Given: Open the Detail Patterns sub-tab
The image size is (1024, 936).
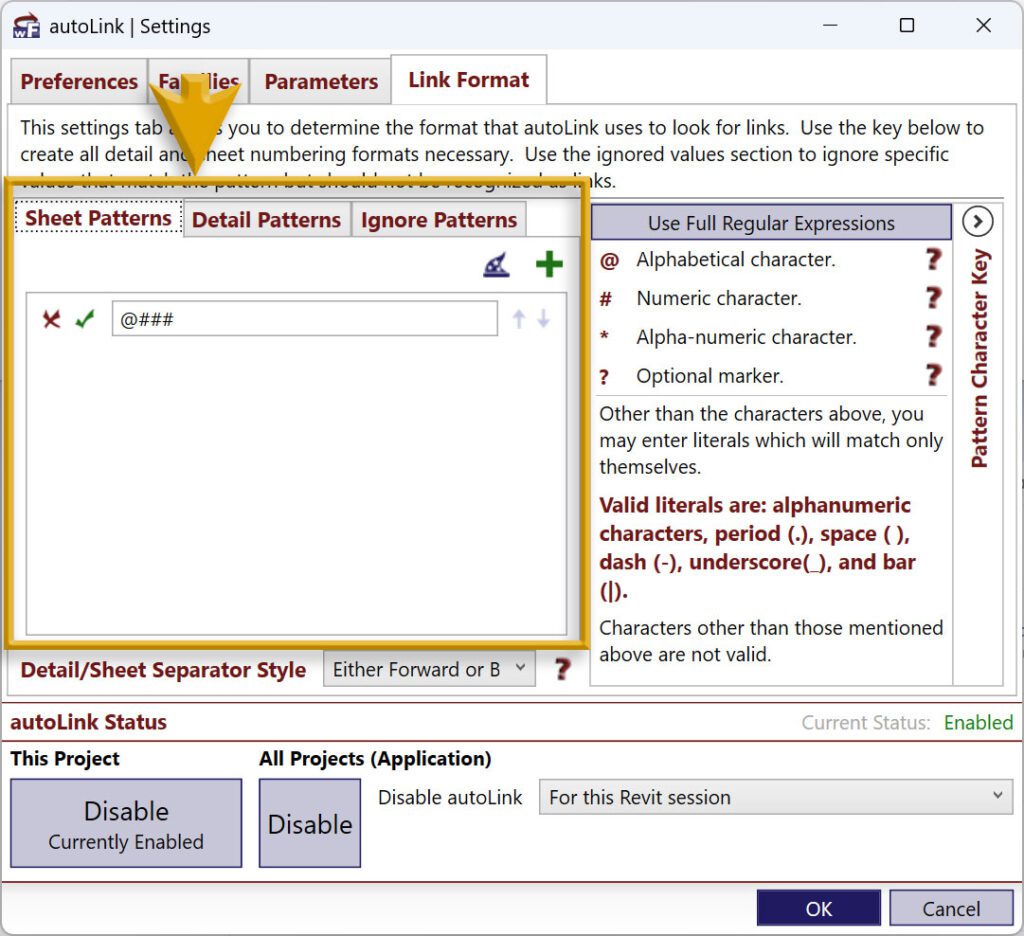Looking at the screenshot, I should tap(266, 219).
